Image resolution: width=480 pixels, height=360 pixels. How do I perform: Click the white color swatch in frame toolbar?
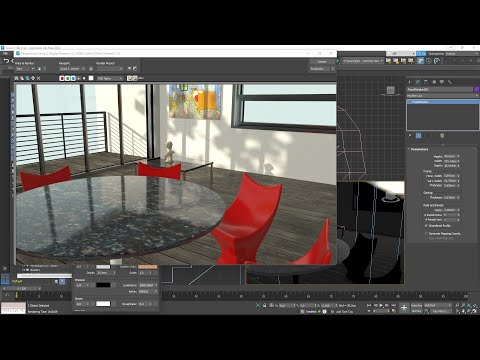click(91, 78)
